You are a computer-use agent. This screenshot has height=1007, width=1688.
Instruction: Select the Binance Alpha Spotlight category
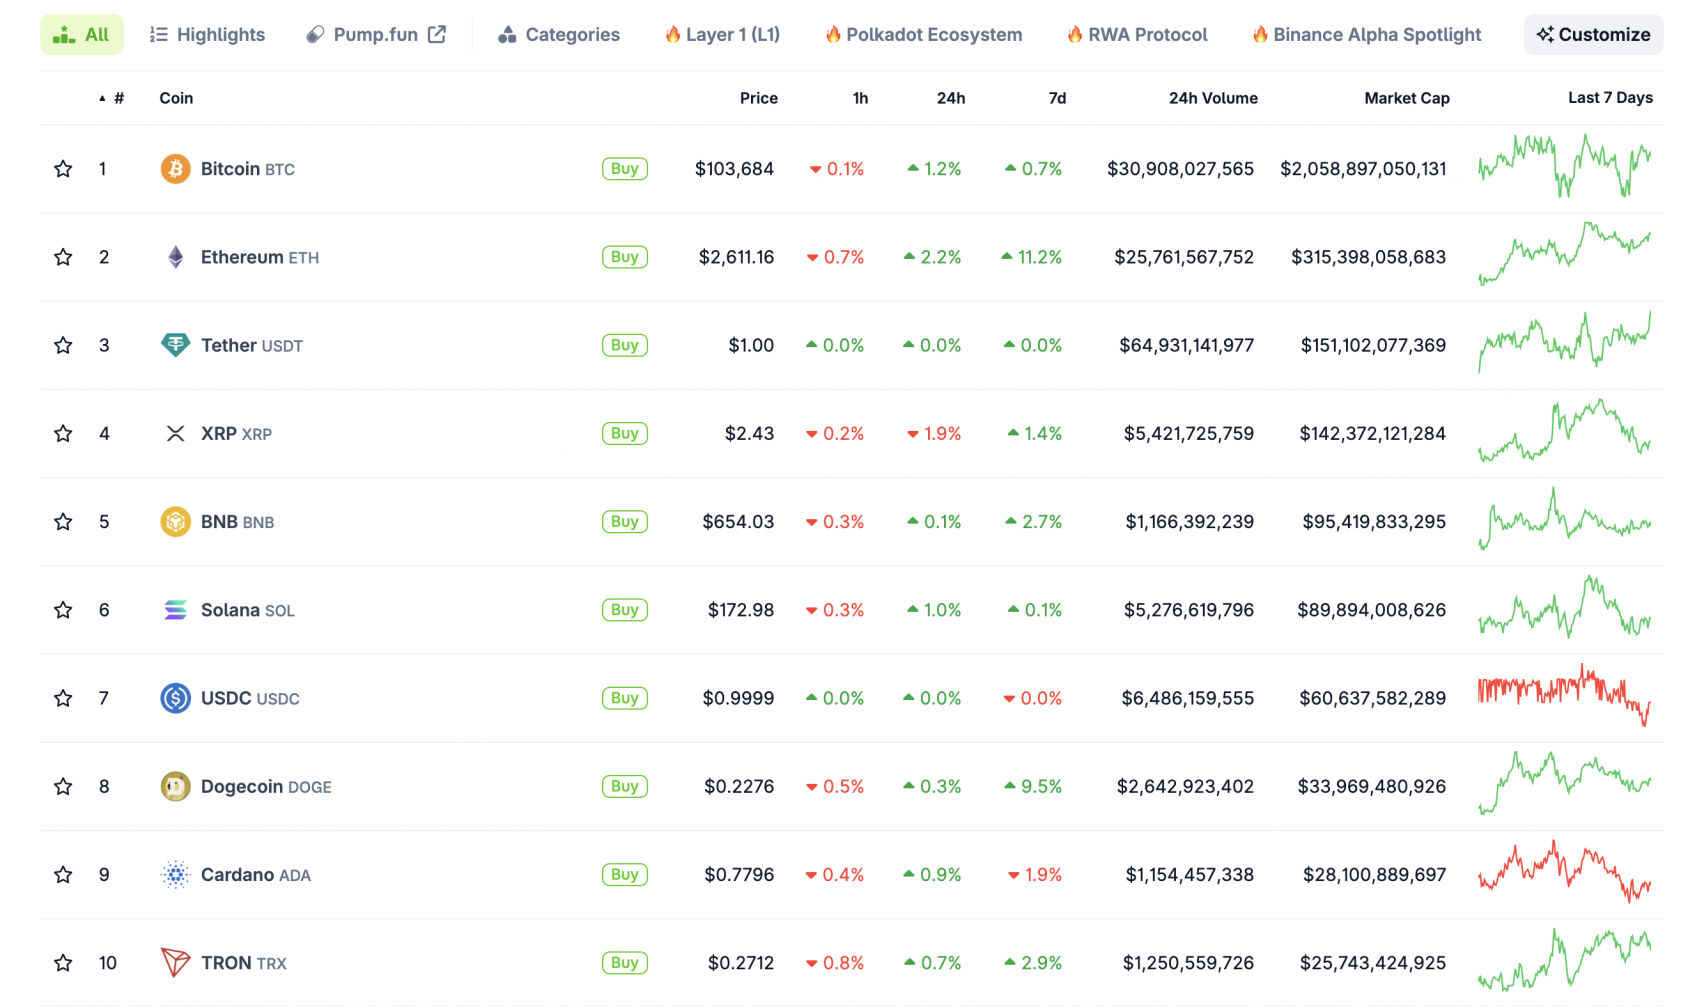(1367, 34)
